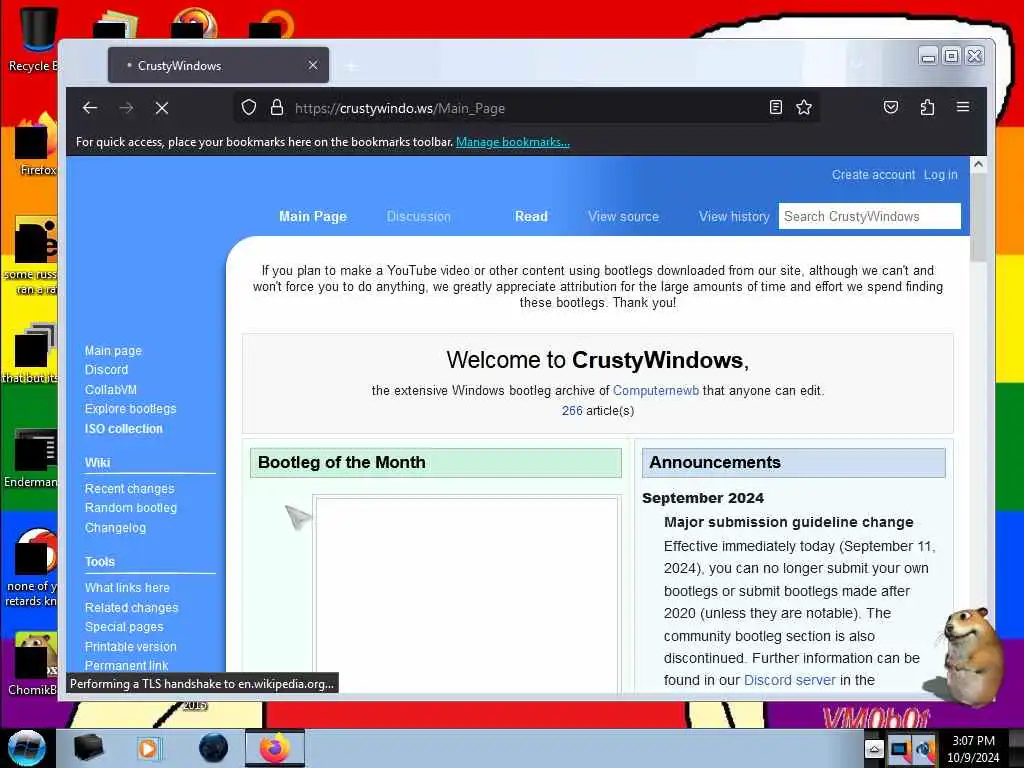
Task: Close the CrustyWindows tab
Action: [313, 65]
